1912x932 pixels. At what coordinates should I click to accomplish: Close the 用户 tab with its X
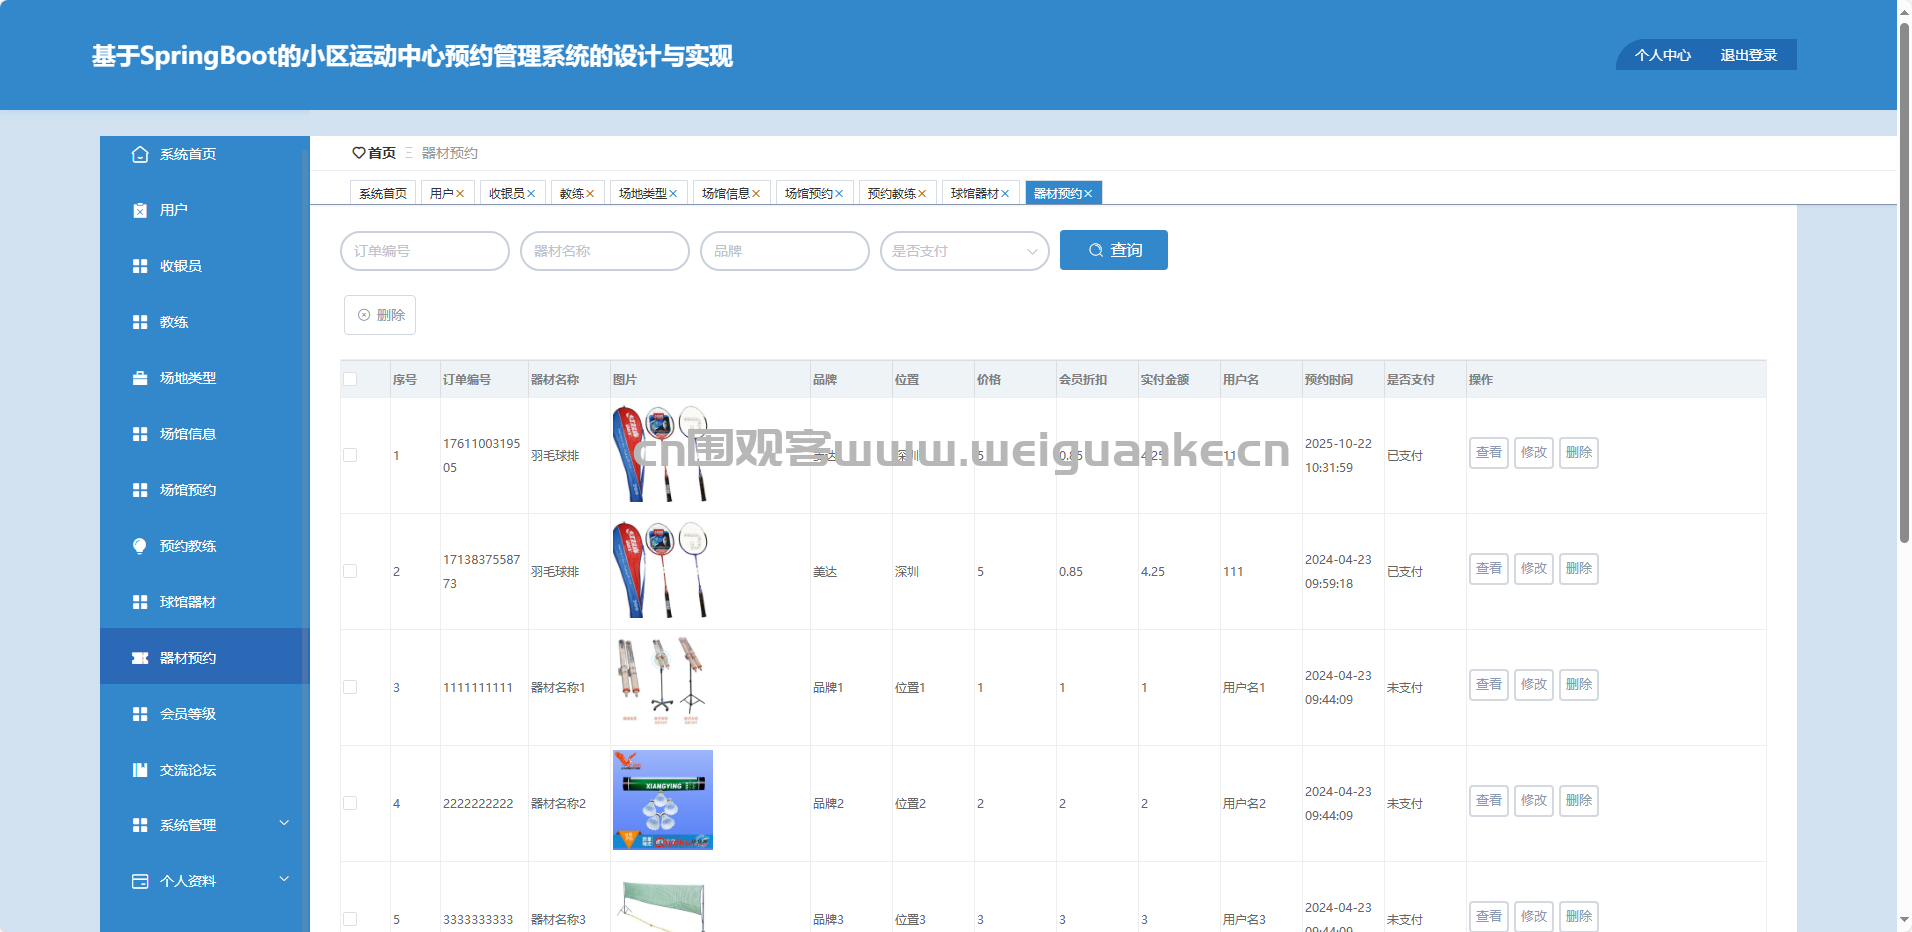[460, 194]
